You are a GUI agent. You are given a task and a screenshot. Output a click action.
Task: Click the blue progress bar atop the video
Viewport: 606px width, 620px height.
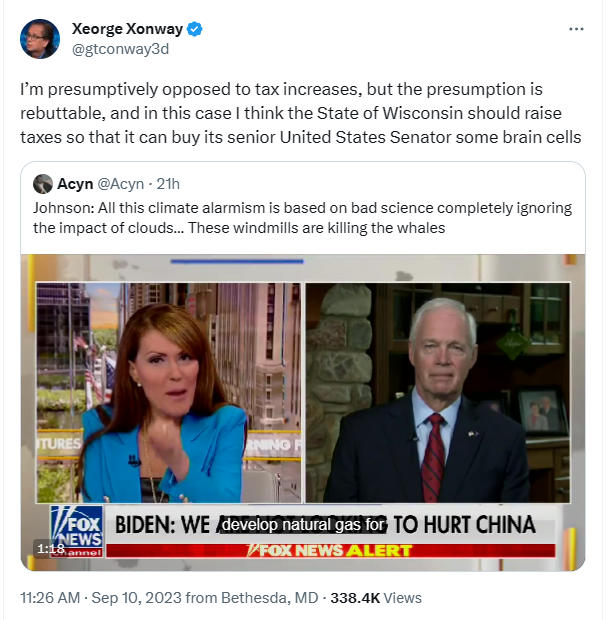237,261
